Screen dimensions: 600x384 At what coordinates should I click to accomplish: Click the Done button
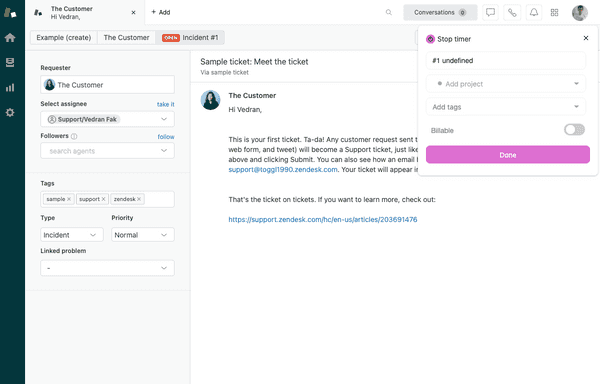coord(508,155)
